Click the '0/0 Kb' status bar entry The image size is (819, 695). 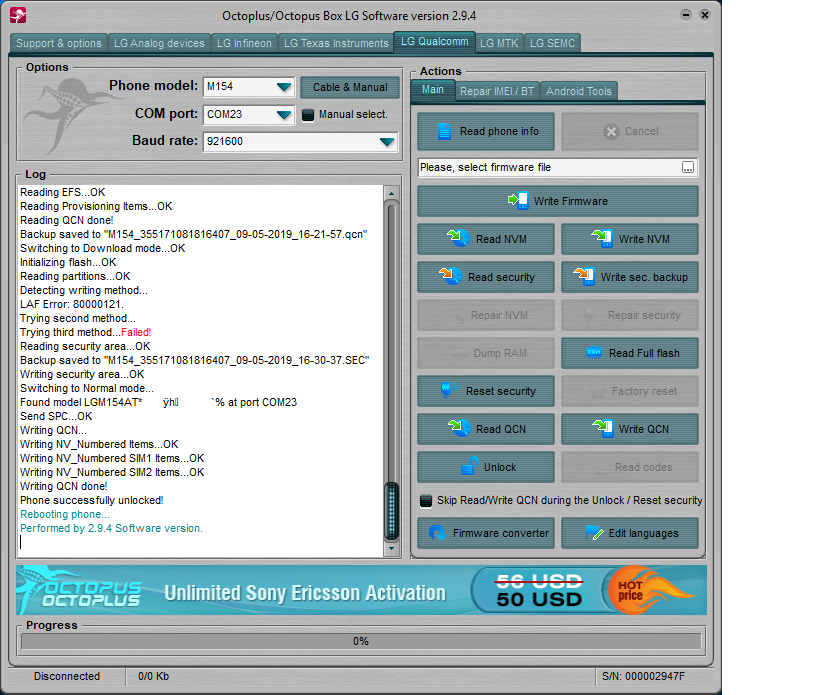[x=154, y=676]
